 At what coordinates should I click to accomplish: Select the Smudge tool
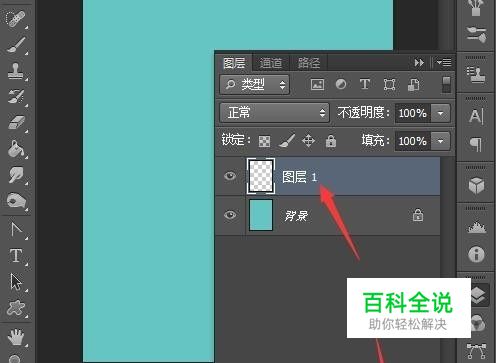[16, 175]
